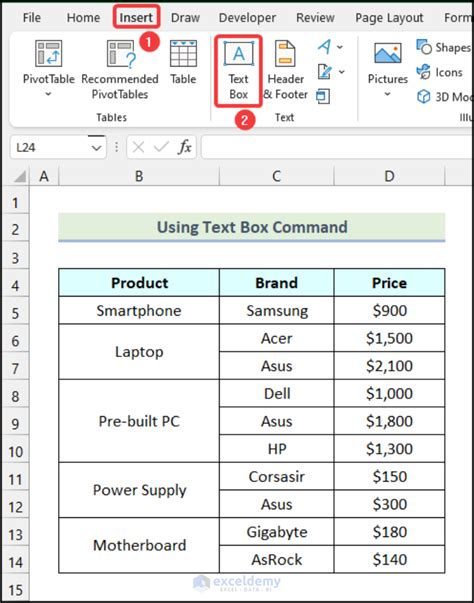Select the merged Laptop cell
This screenshot has height=603, width=474.
(x=139, y=351)
